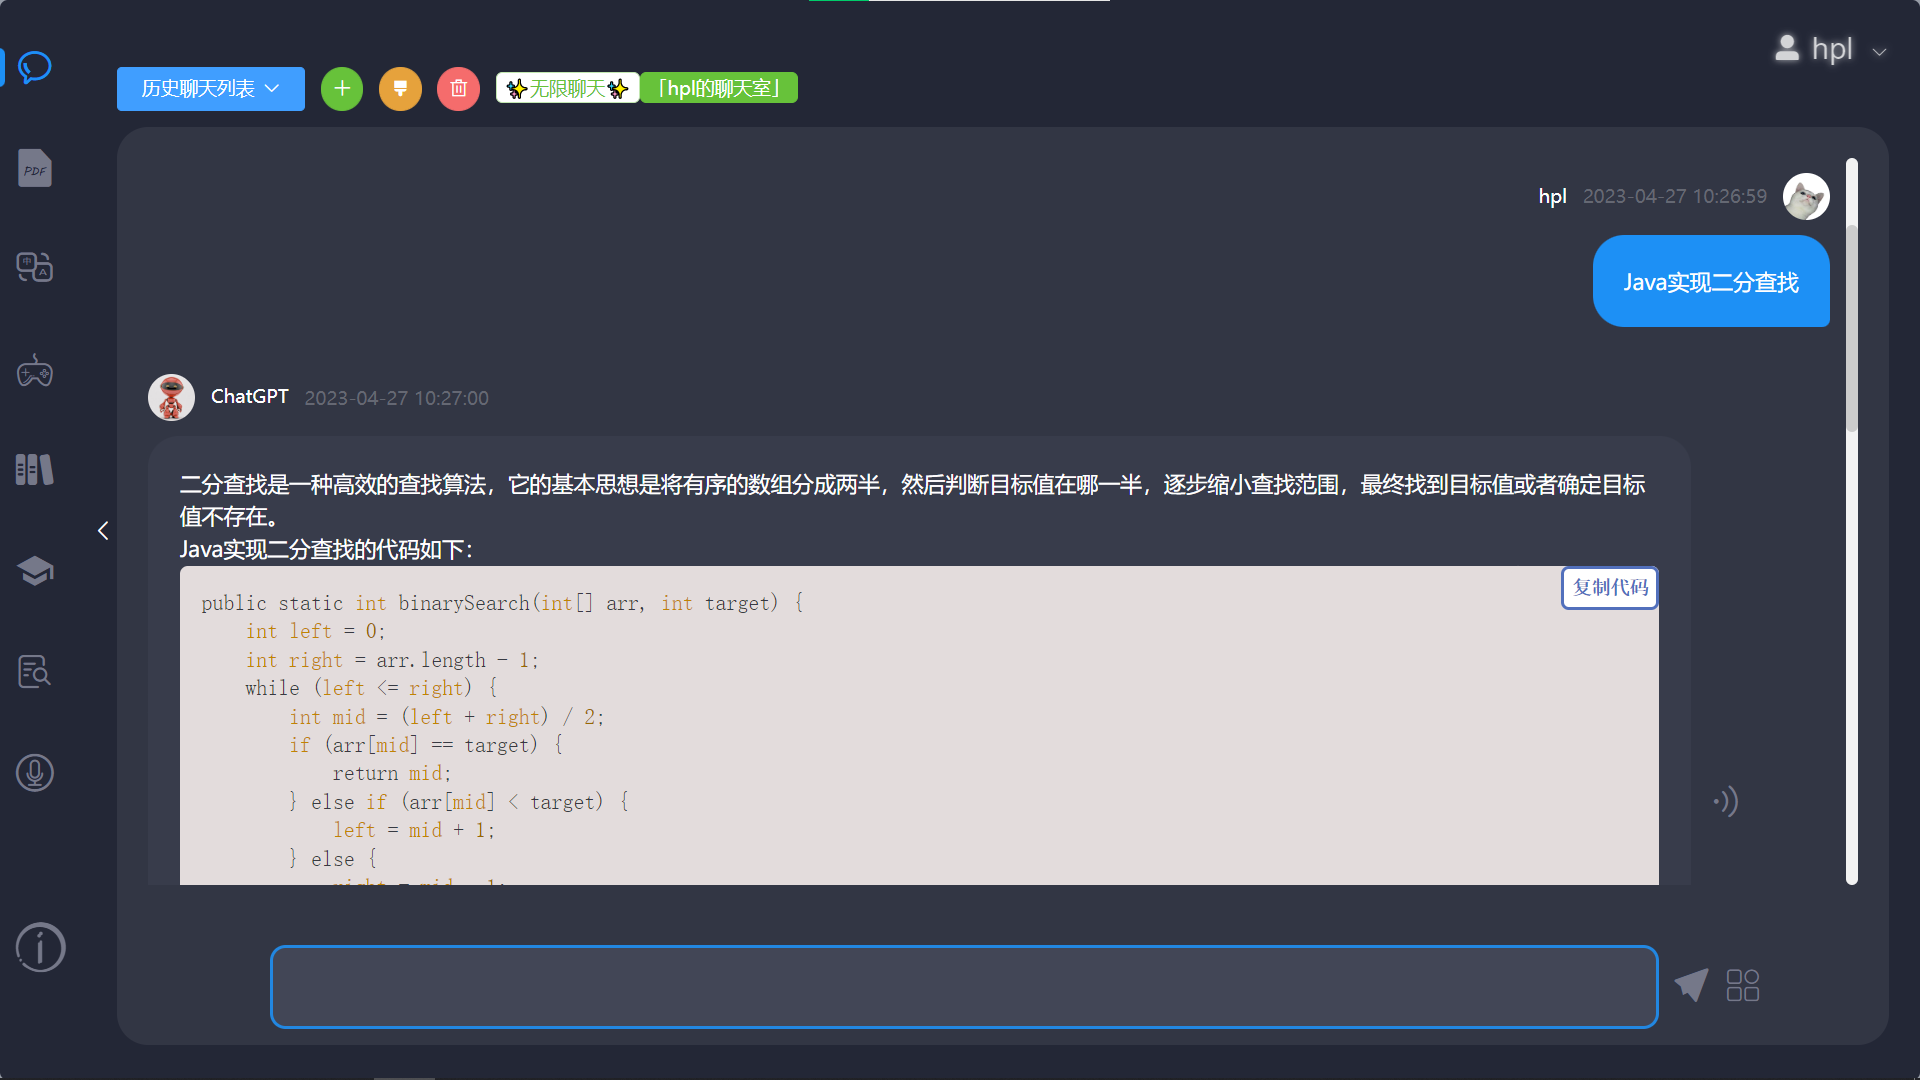
Task: Click the green plus new chat button
Action: [342, 89]
